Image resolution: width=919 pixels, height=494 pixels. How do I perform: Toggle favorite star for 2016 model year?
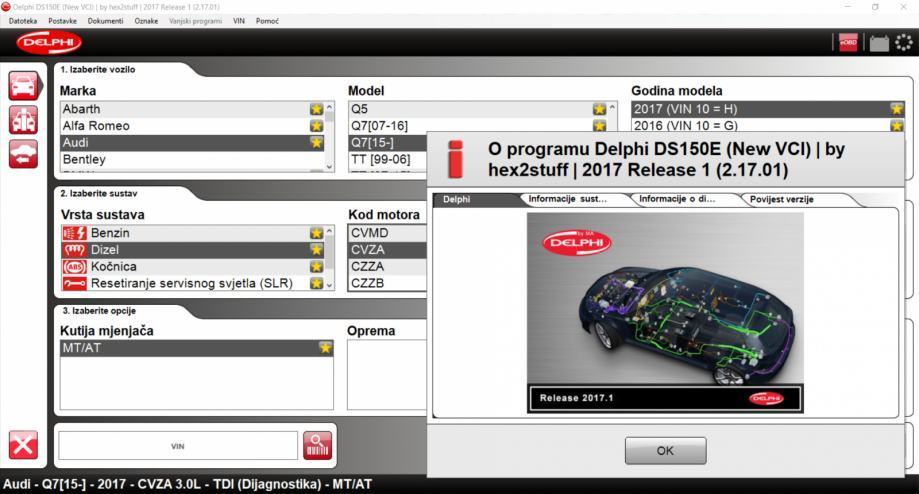[896, 125]
